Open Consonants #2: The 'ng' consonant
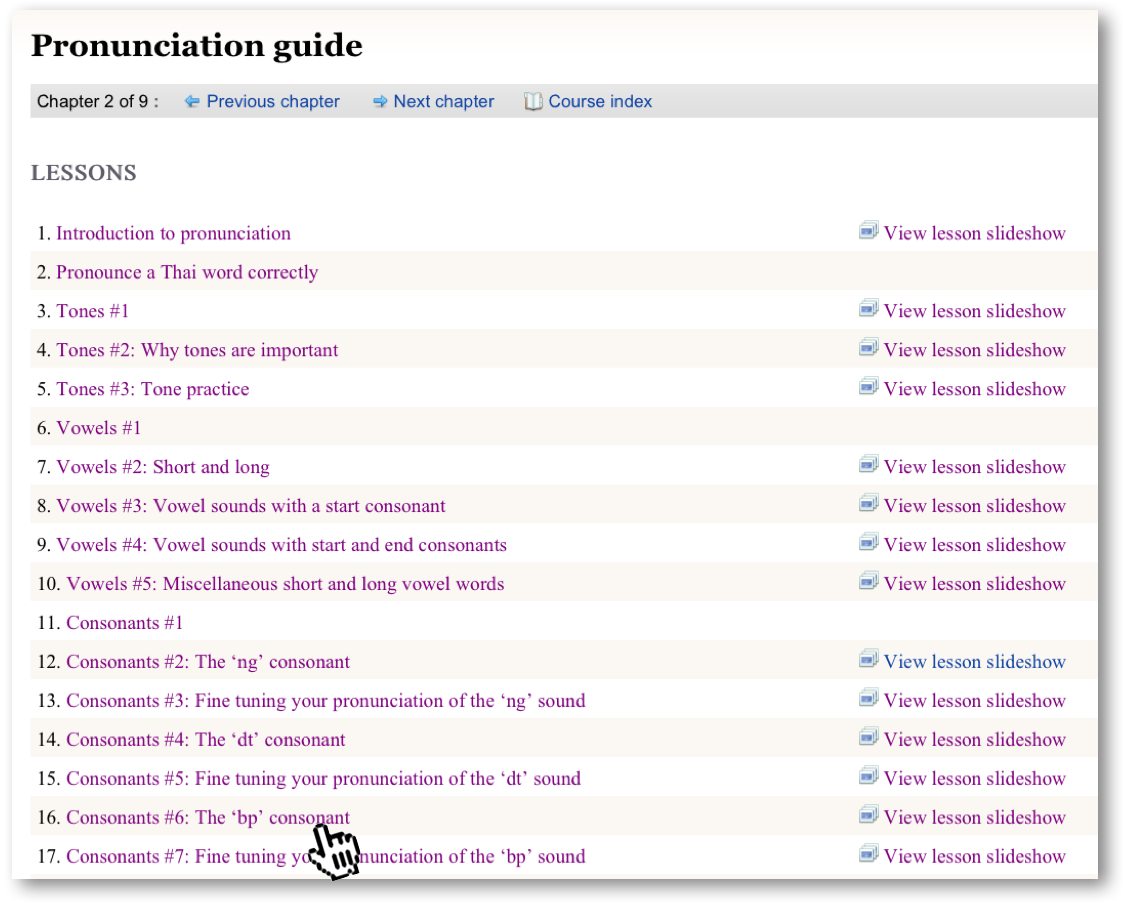The height and width of the screenshot is (904, 1123). point(208,662)
